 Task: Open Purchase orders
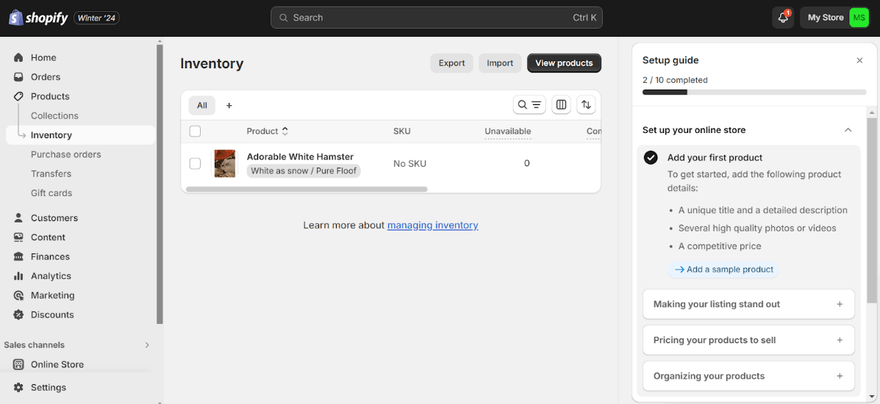pyautogui.click(x=66, y=154)
